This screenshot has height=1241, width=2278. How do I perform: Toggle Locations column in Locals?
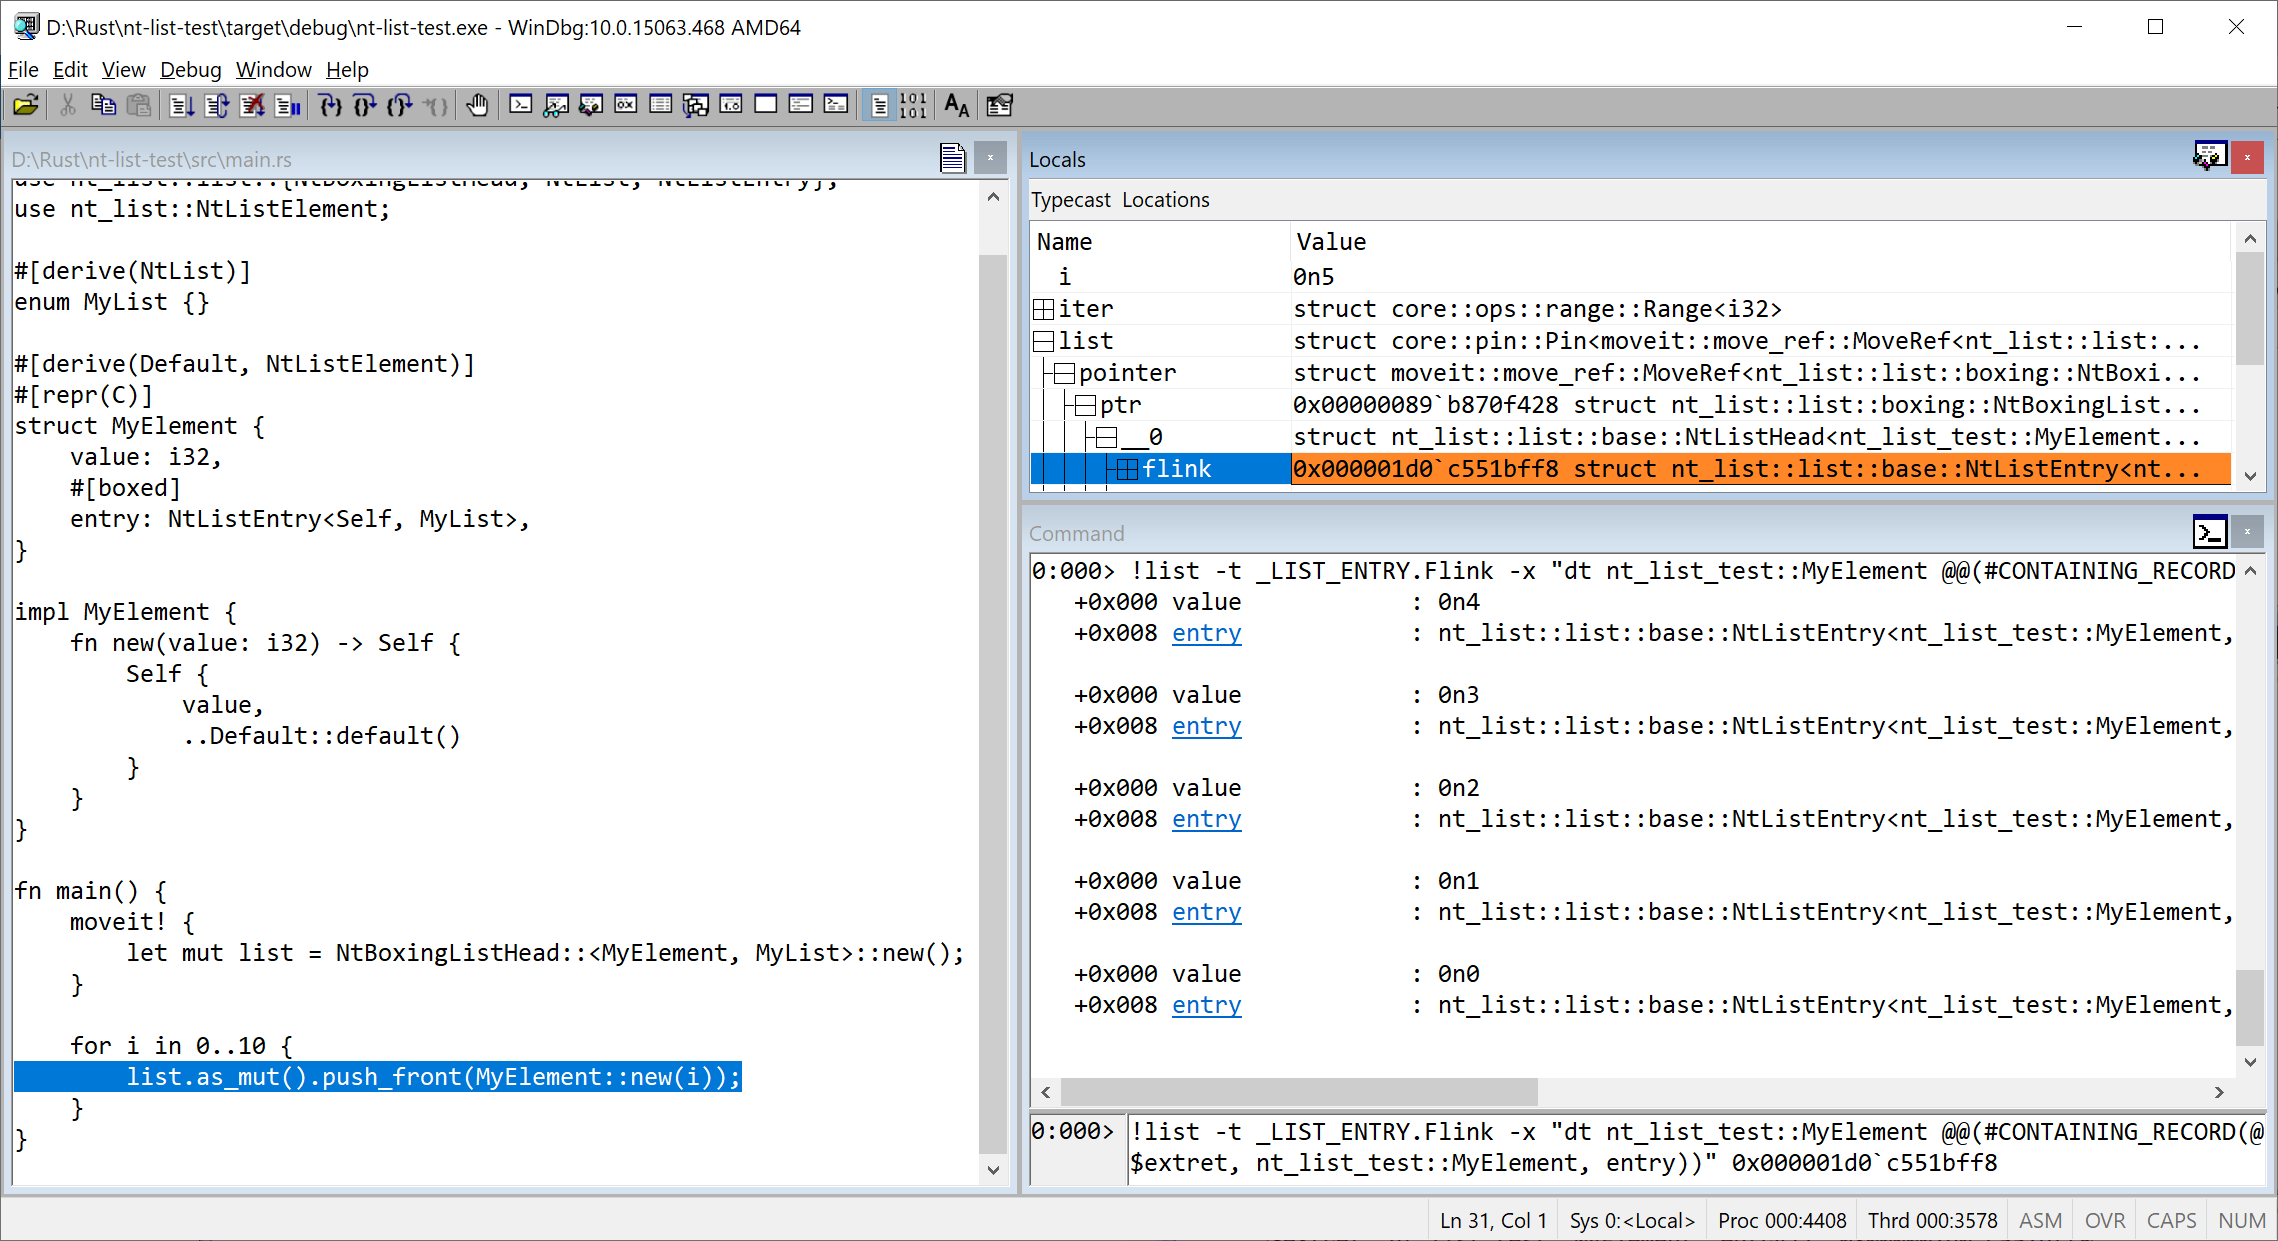(x=1165, y=200)
